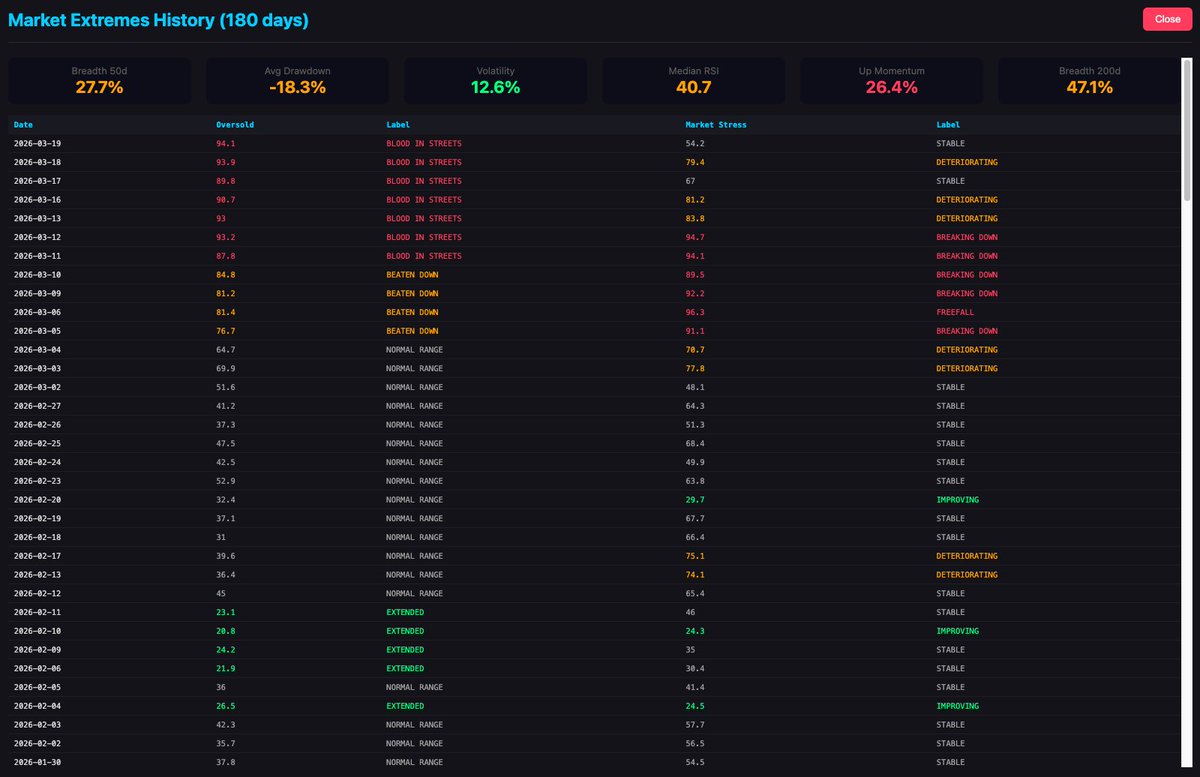This screenshot has width=1200, height=777.
Task: Click oversold value 26.5
Action: coord(225,706)
